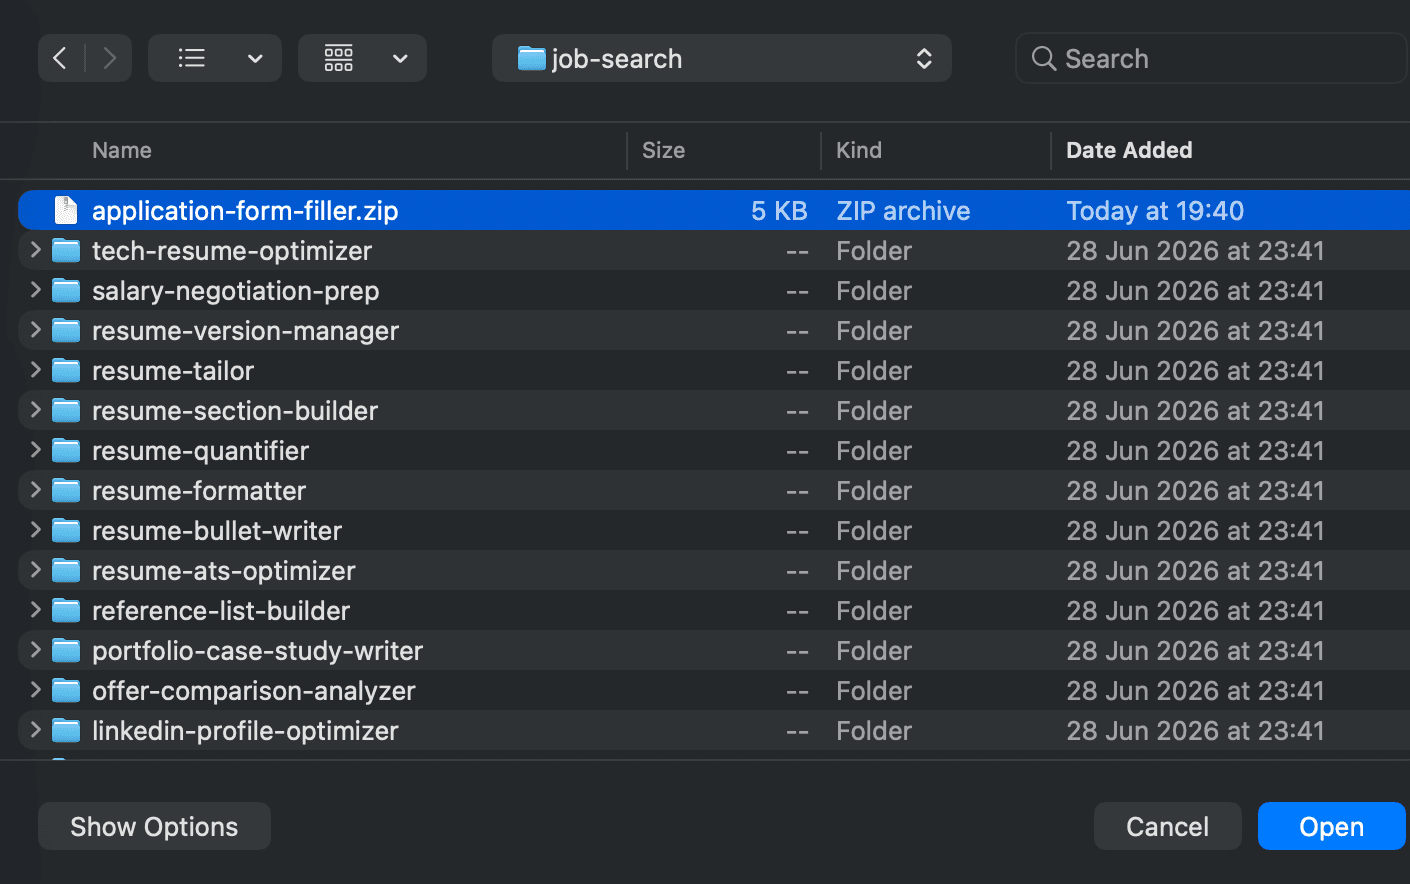Click the resume-ats-optimizer folder icon
The height and width of the screenshot is (884, 1410).
click(x=66, y=570)
